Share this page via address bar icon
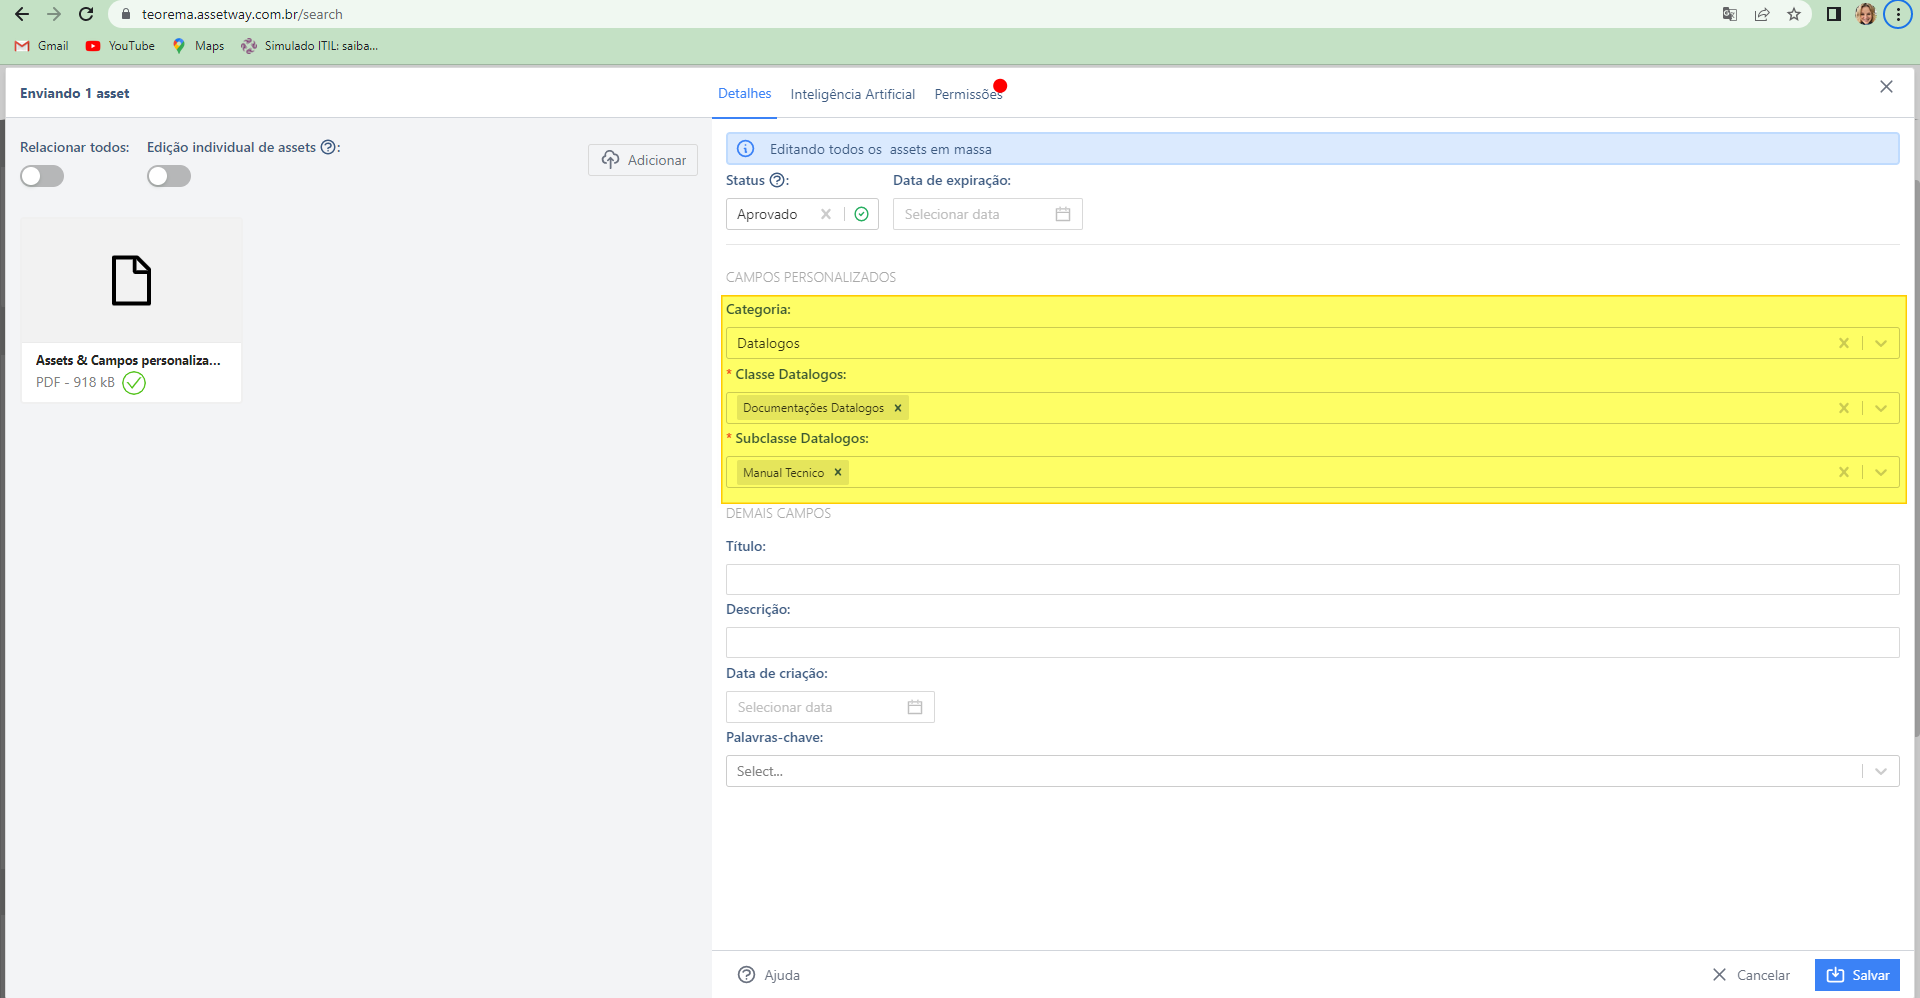Image resolution: width=1920 pixels, height=998 pixels. (x=1762, y=14)
